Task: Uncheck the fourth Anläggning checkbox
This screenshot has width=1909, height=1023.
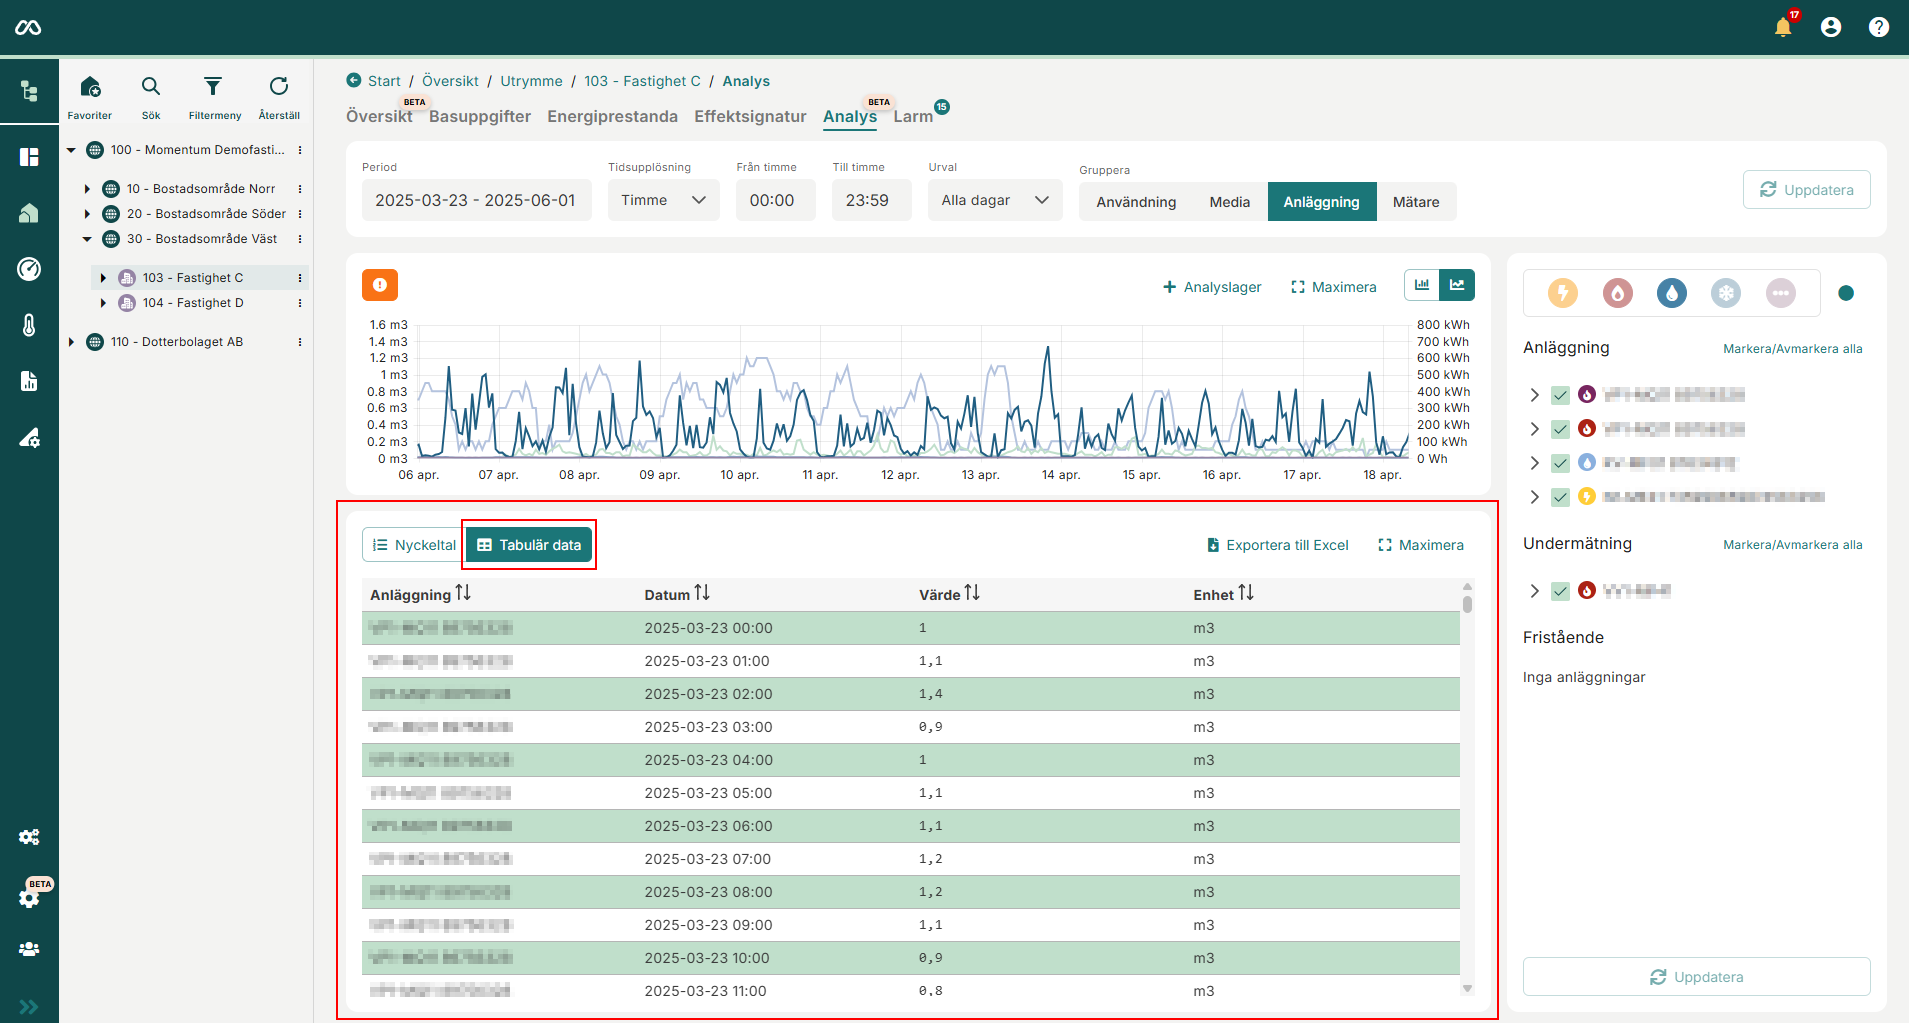Action: (1560, 497)
